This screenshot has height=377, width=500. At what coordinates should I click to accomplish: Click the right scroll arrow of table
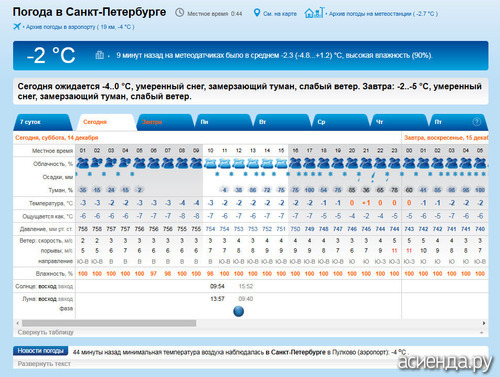484,323
